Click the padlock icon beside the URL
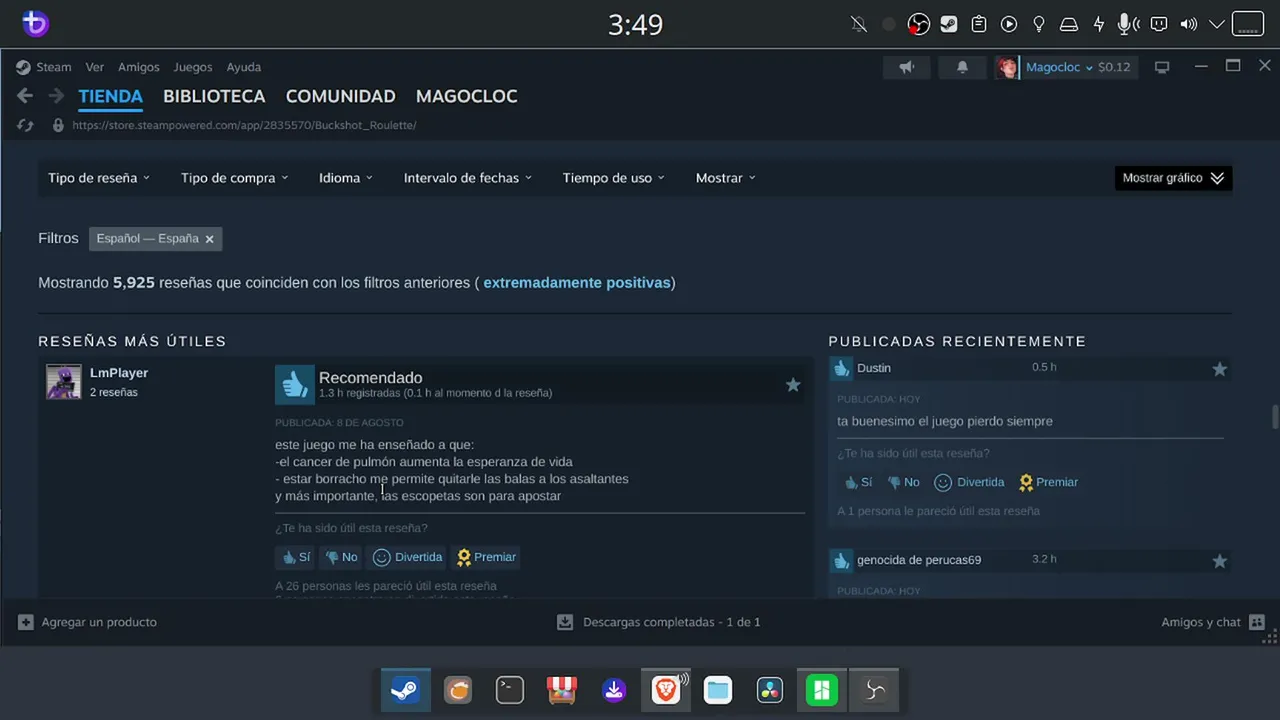The height and width of the screenshot is (720, 1280). point(57,125)
